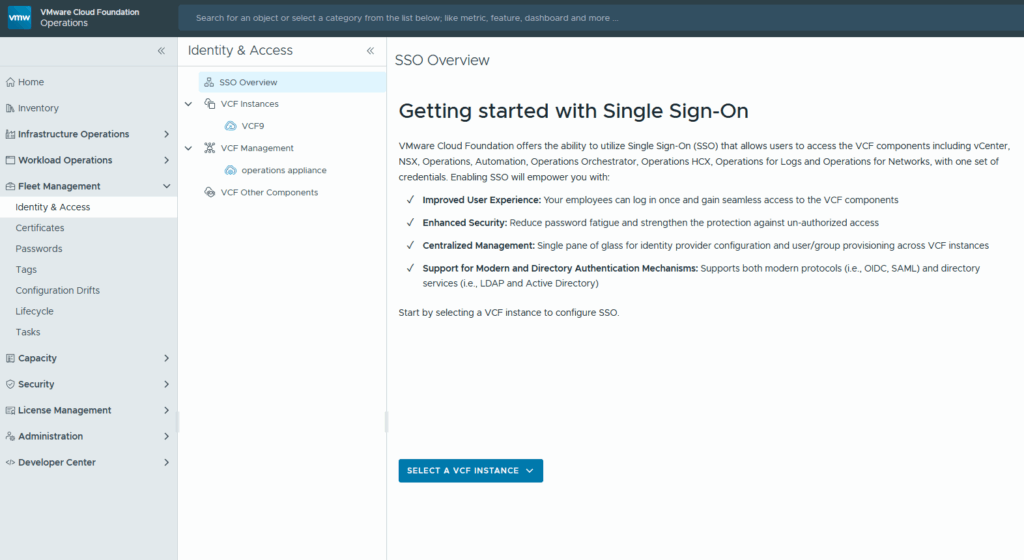Click the Security shield icon
The width and height of the screenshot is (1024, 560).
pos(10,384)
